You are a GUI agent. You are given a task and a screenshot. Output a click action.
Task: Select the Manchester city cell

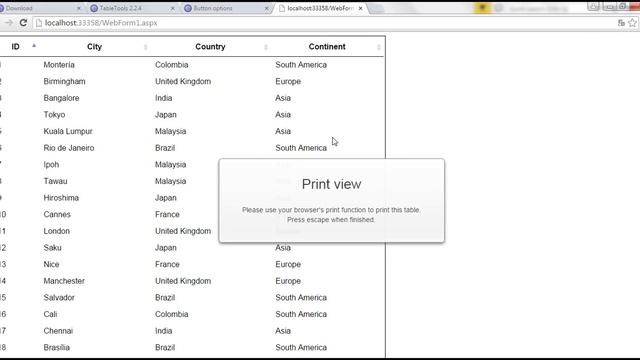64,281
